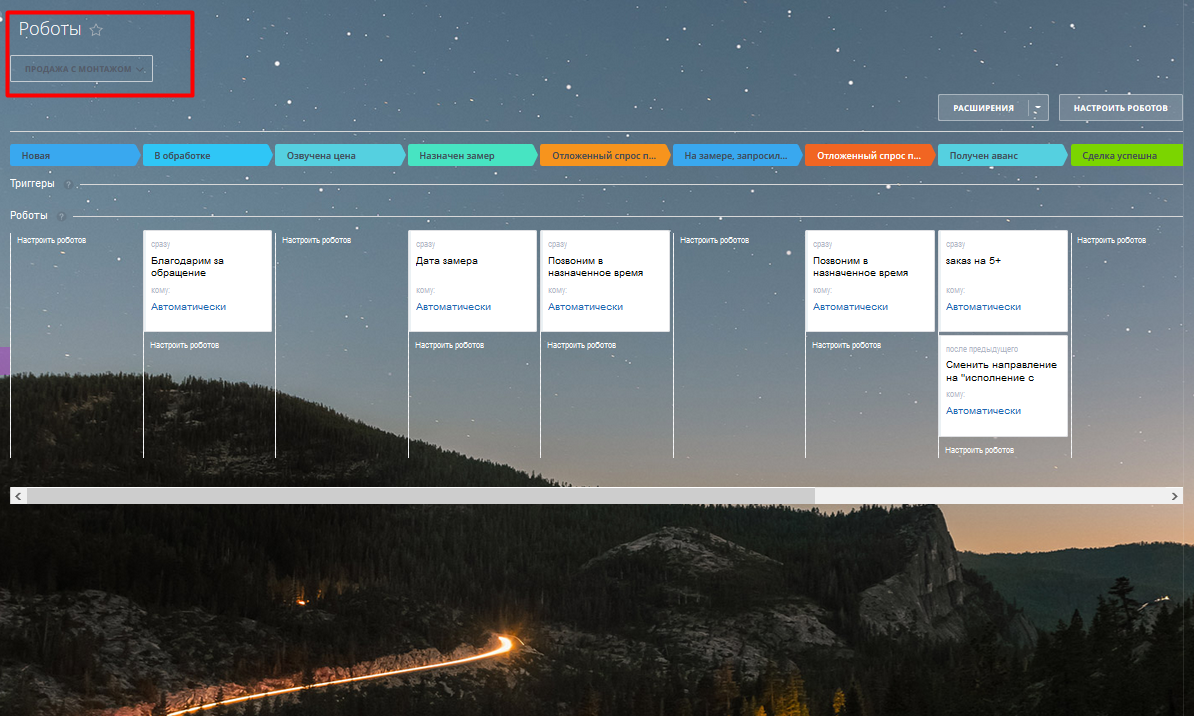
Task: Select the Назначен замер stage
Action: (x=472, y=155)
